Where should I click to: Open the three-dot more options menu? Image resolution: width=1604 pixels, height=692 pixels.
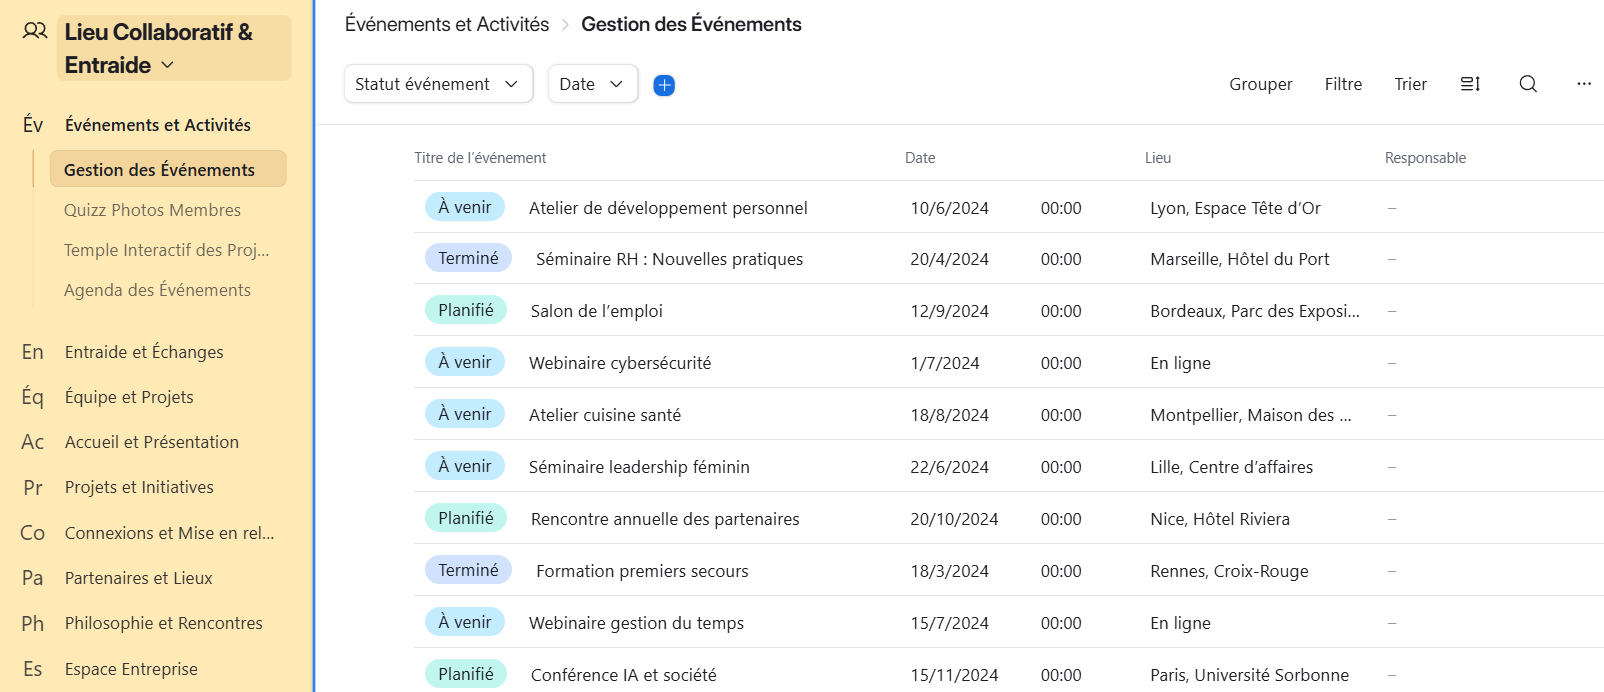point(1583,84)
